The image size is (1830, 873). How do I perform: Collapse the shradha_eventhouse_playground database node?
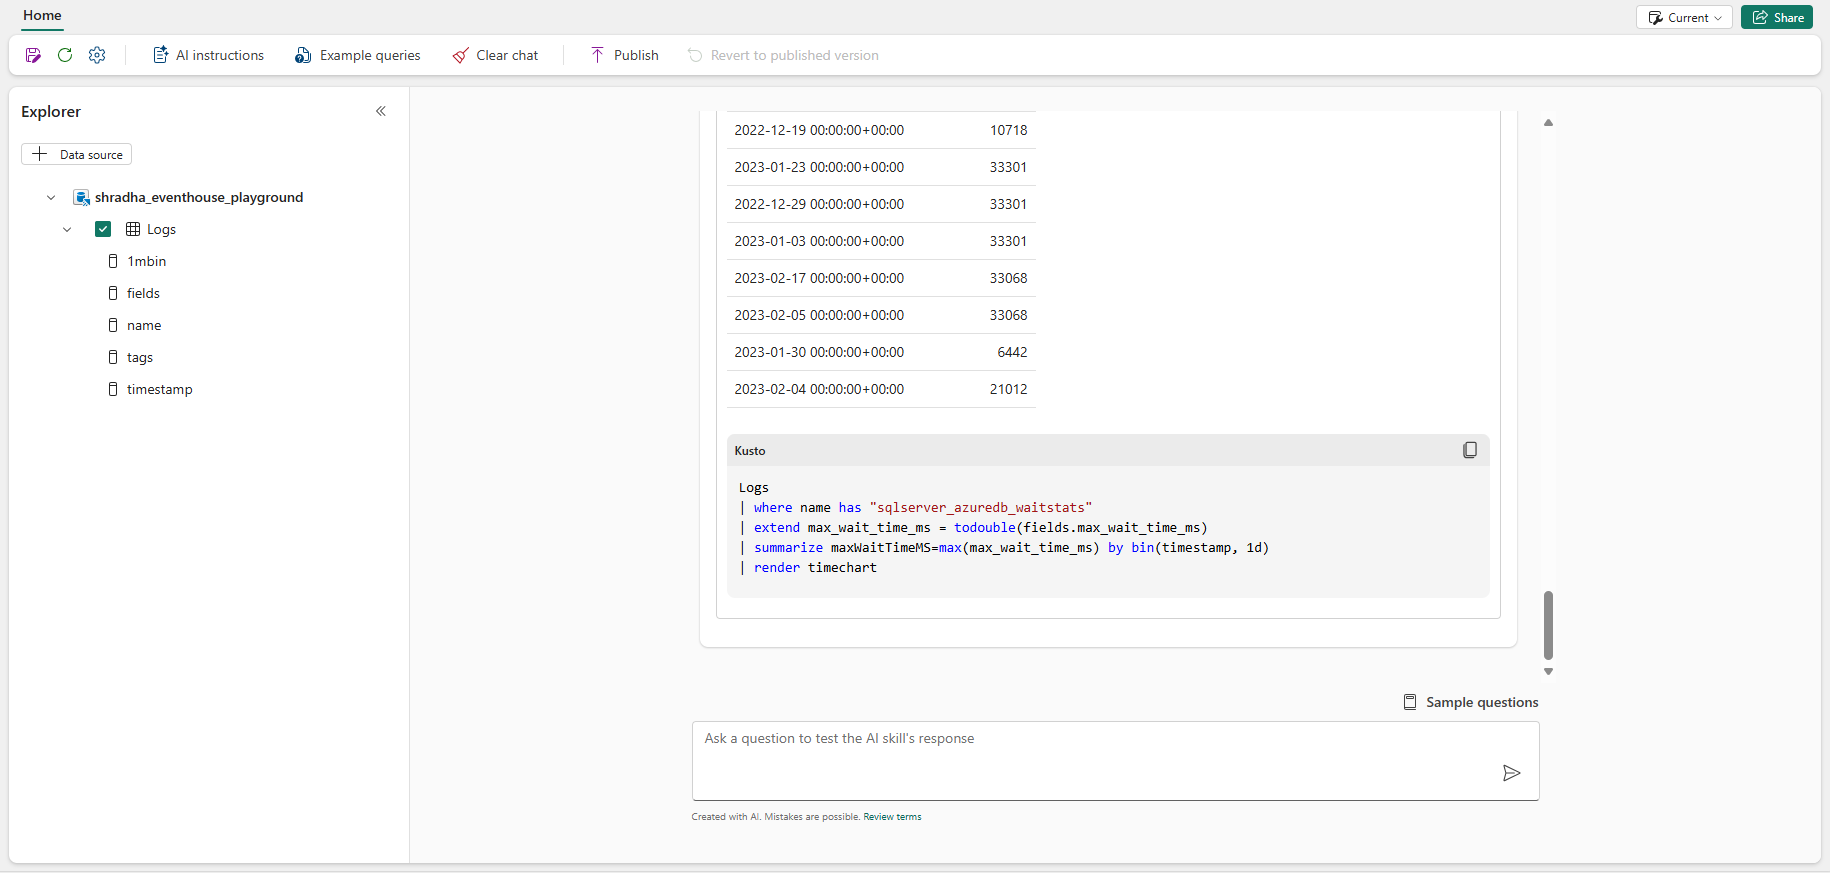[51, 198]
